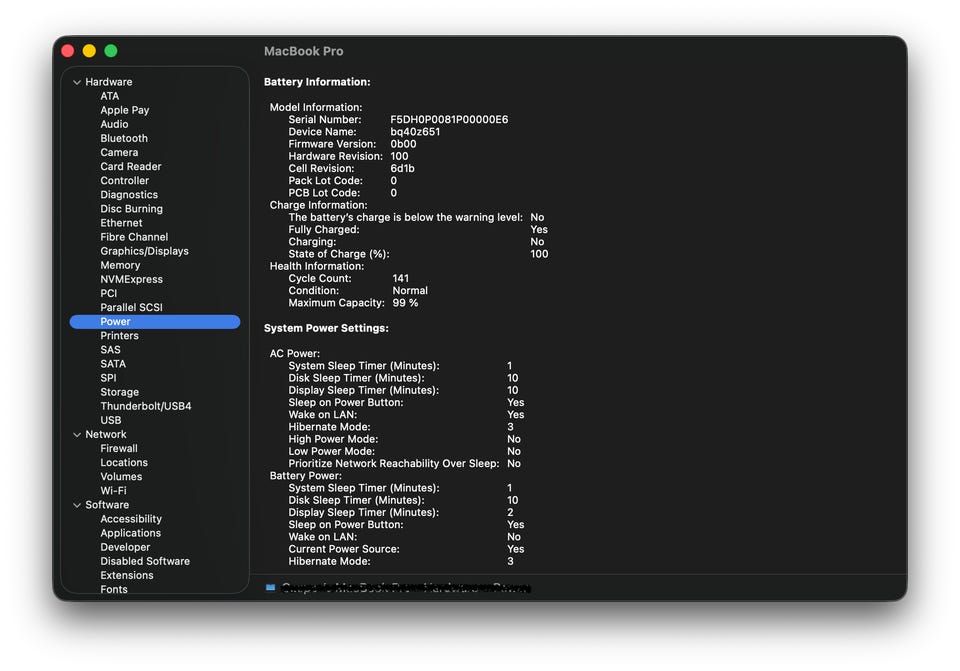Image resolution: width=960 pixels, height=671 pixels.
Task: Click the computer icon in the path bar
Action: click(x=270, y=588)
